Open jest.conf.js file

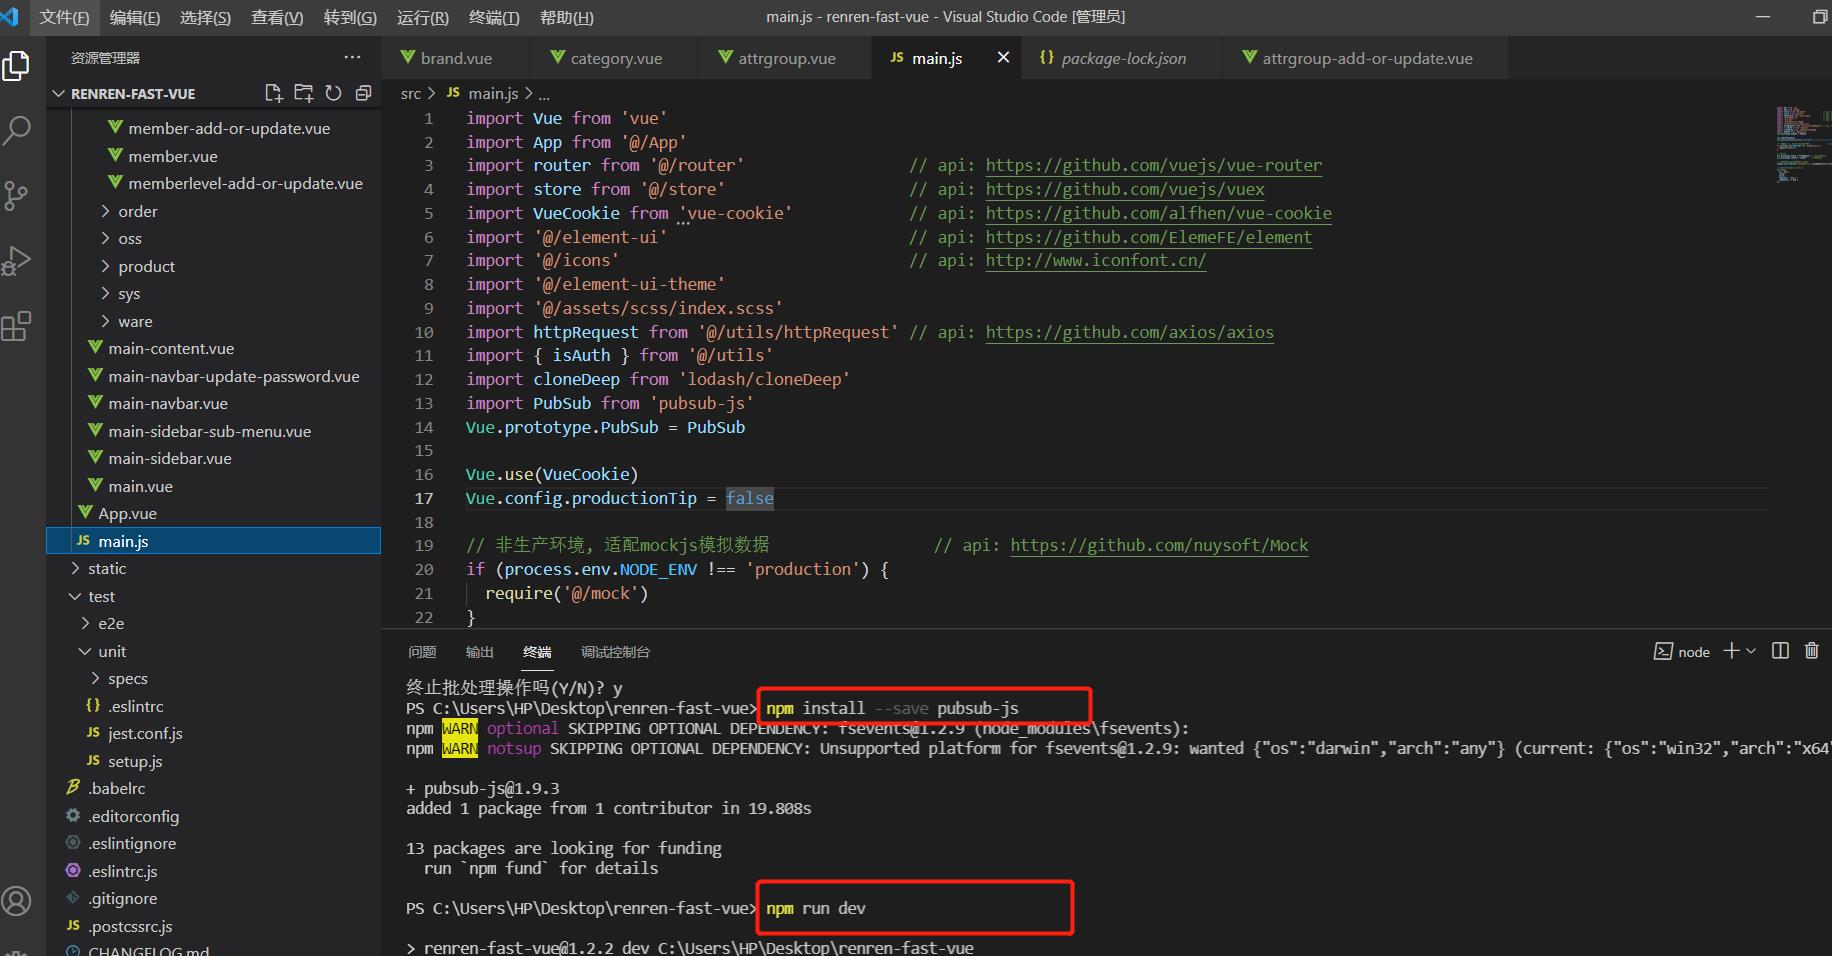(213, 733)
